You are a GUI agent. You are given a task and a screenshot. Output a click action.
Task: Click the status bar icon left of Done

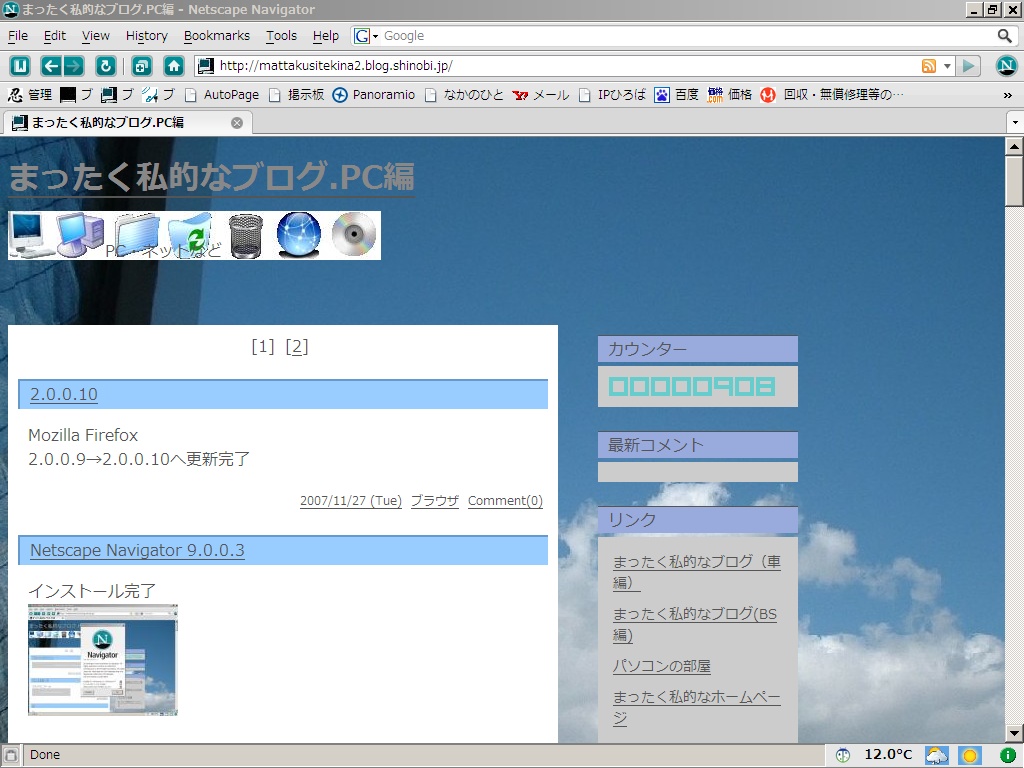pos(10,755)
